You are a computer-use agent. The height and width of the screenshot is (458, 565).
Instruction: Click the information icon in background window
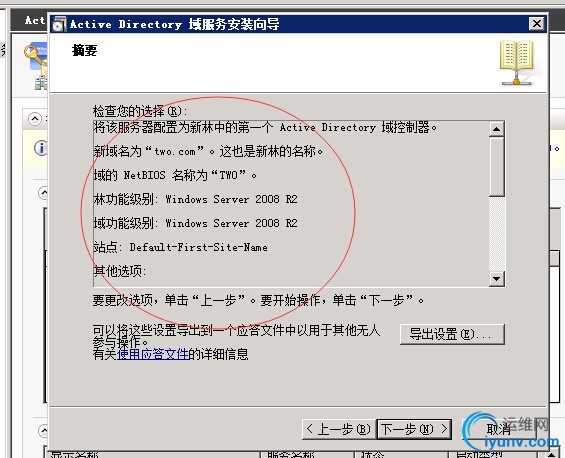(x=41, y=148)
